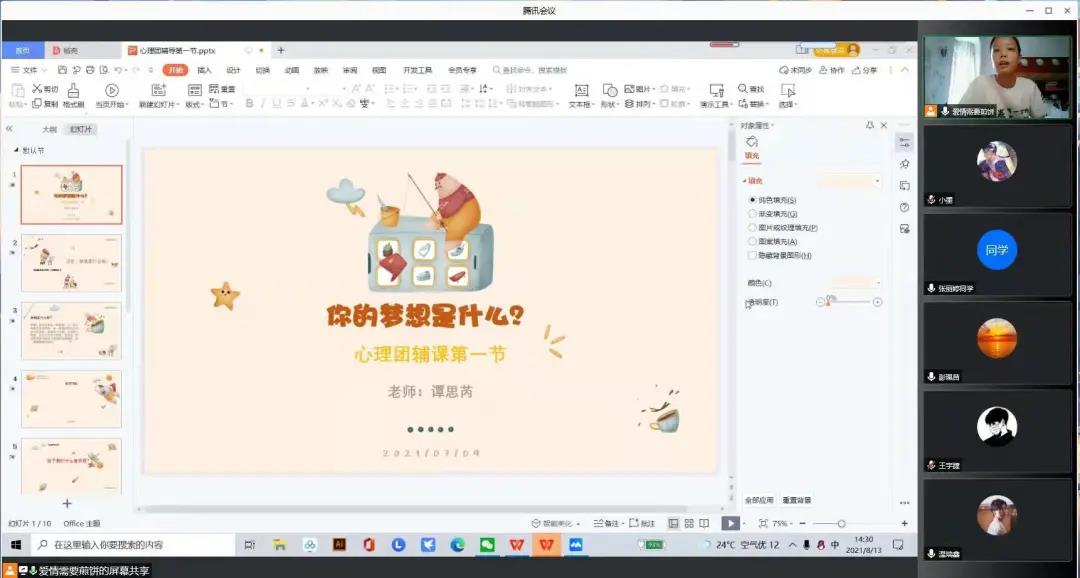Open the View (视图) ribbon tab
The height and width of the screenshot is (578, 1080).
[379, 70]
